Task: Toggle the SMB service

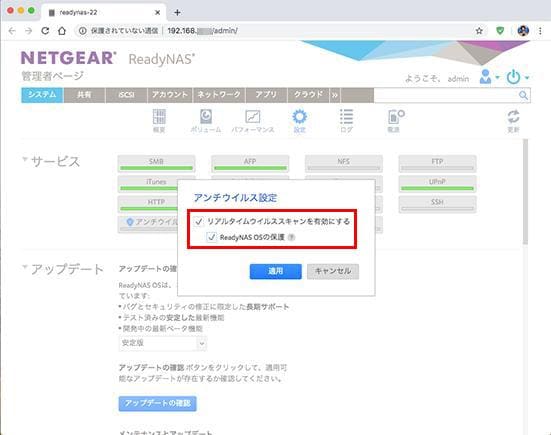Action: coord(156,163)
